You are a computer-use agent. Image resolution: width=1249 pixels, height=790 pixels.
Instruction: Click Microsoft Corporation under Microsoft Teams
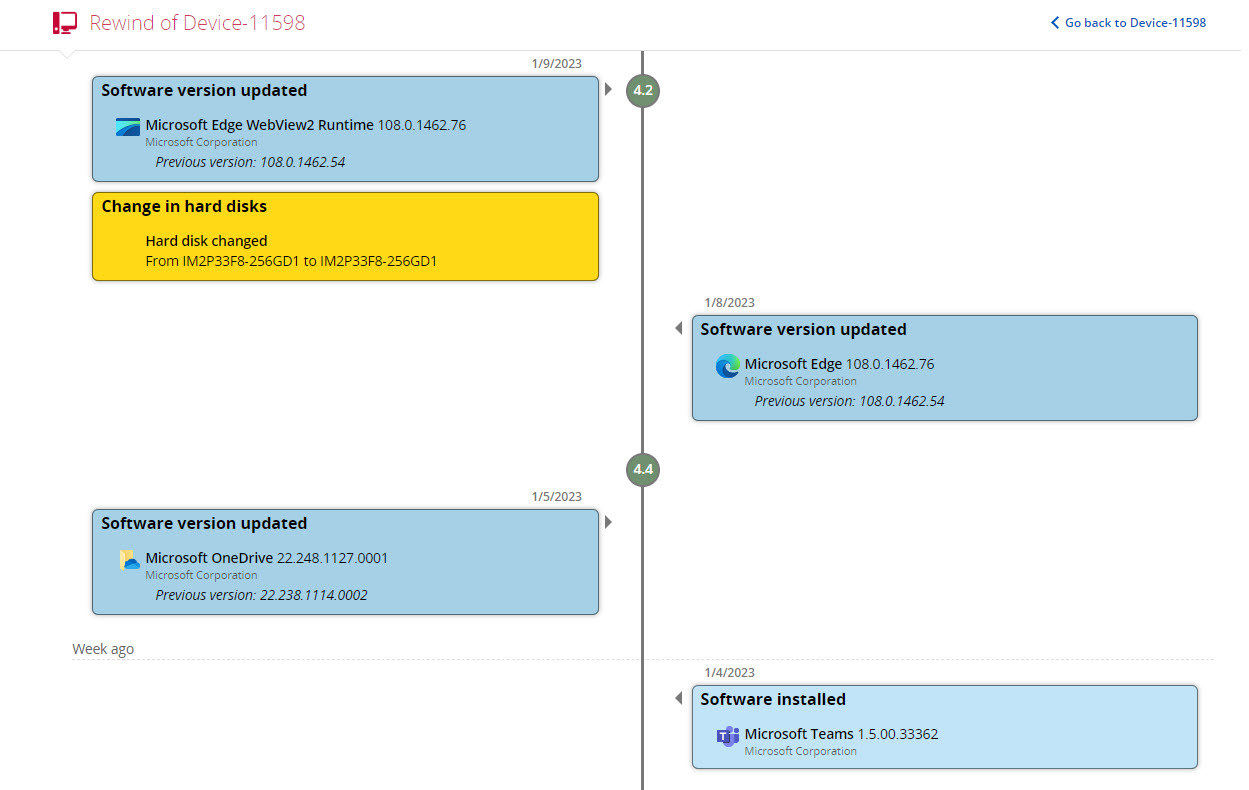point(801,751)
